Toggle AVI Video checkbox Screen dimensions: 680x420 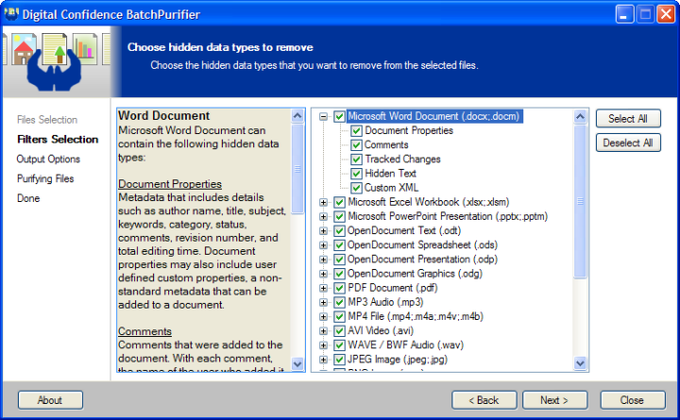pyautogui.click(x=339, y=331)
